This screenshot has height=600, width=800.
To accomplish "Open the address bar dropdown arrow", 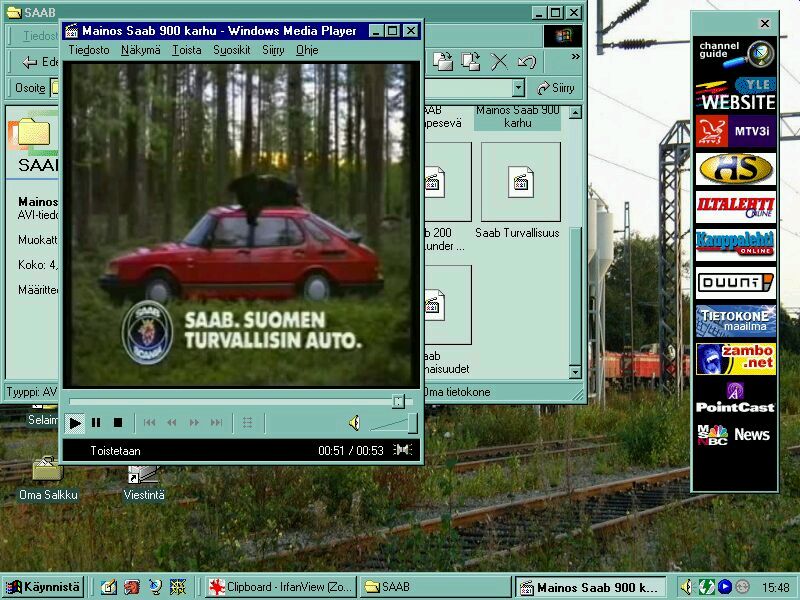I will point(518,86).
